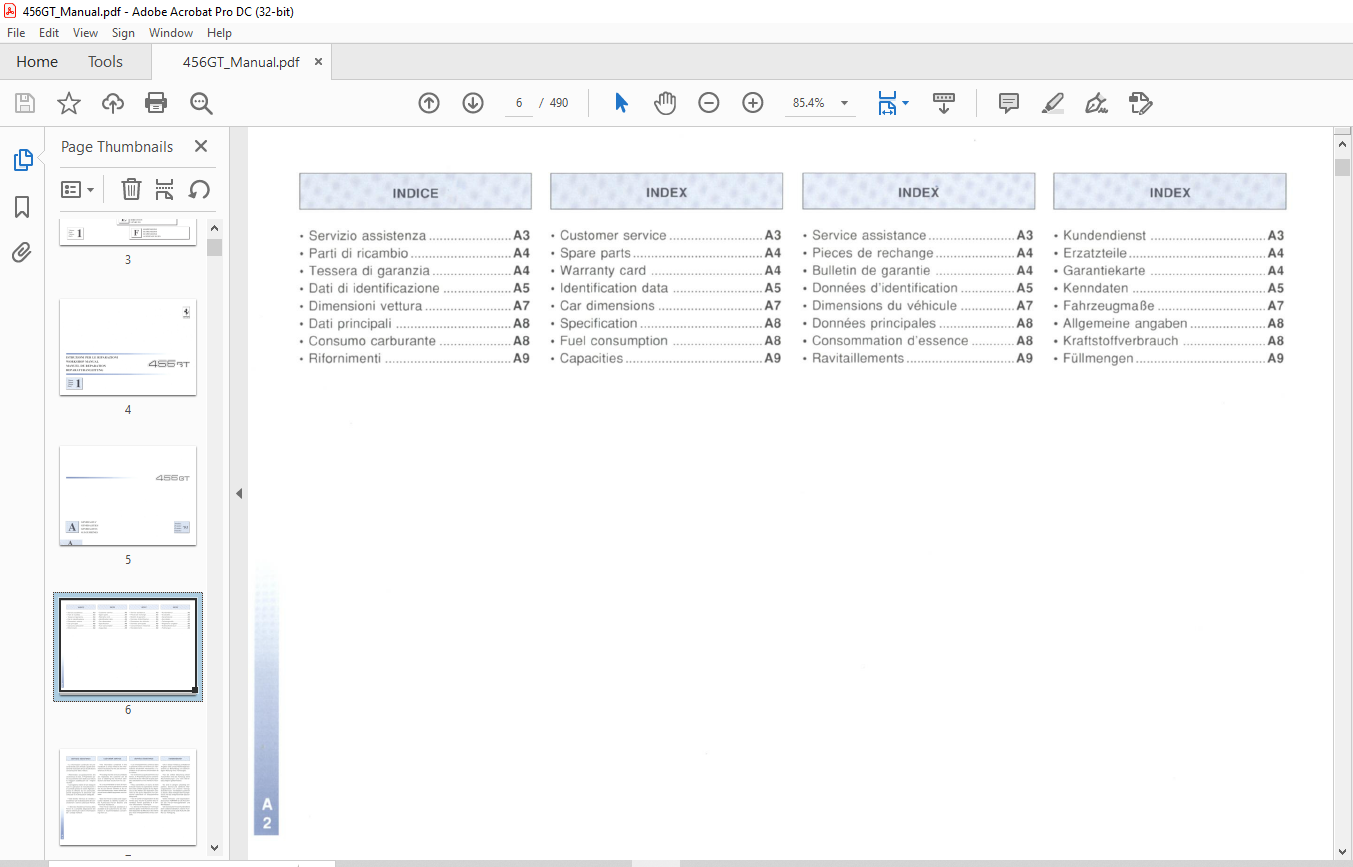Select the Highlight text pen tool
Screen dimensions: 1353x867
[x=1052, y=103]
